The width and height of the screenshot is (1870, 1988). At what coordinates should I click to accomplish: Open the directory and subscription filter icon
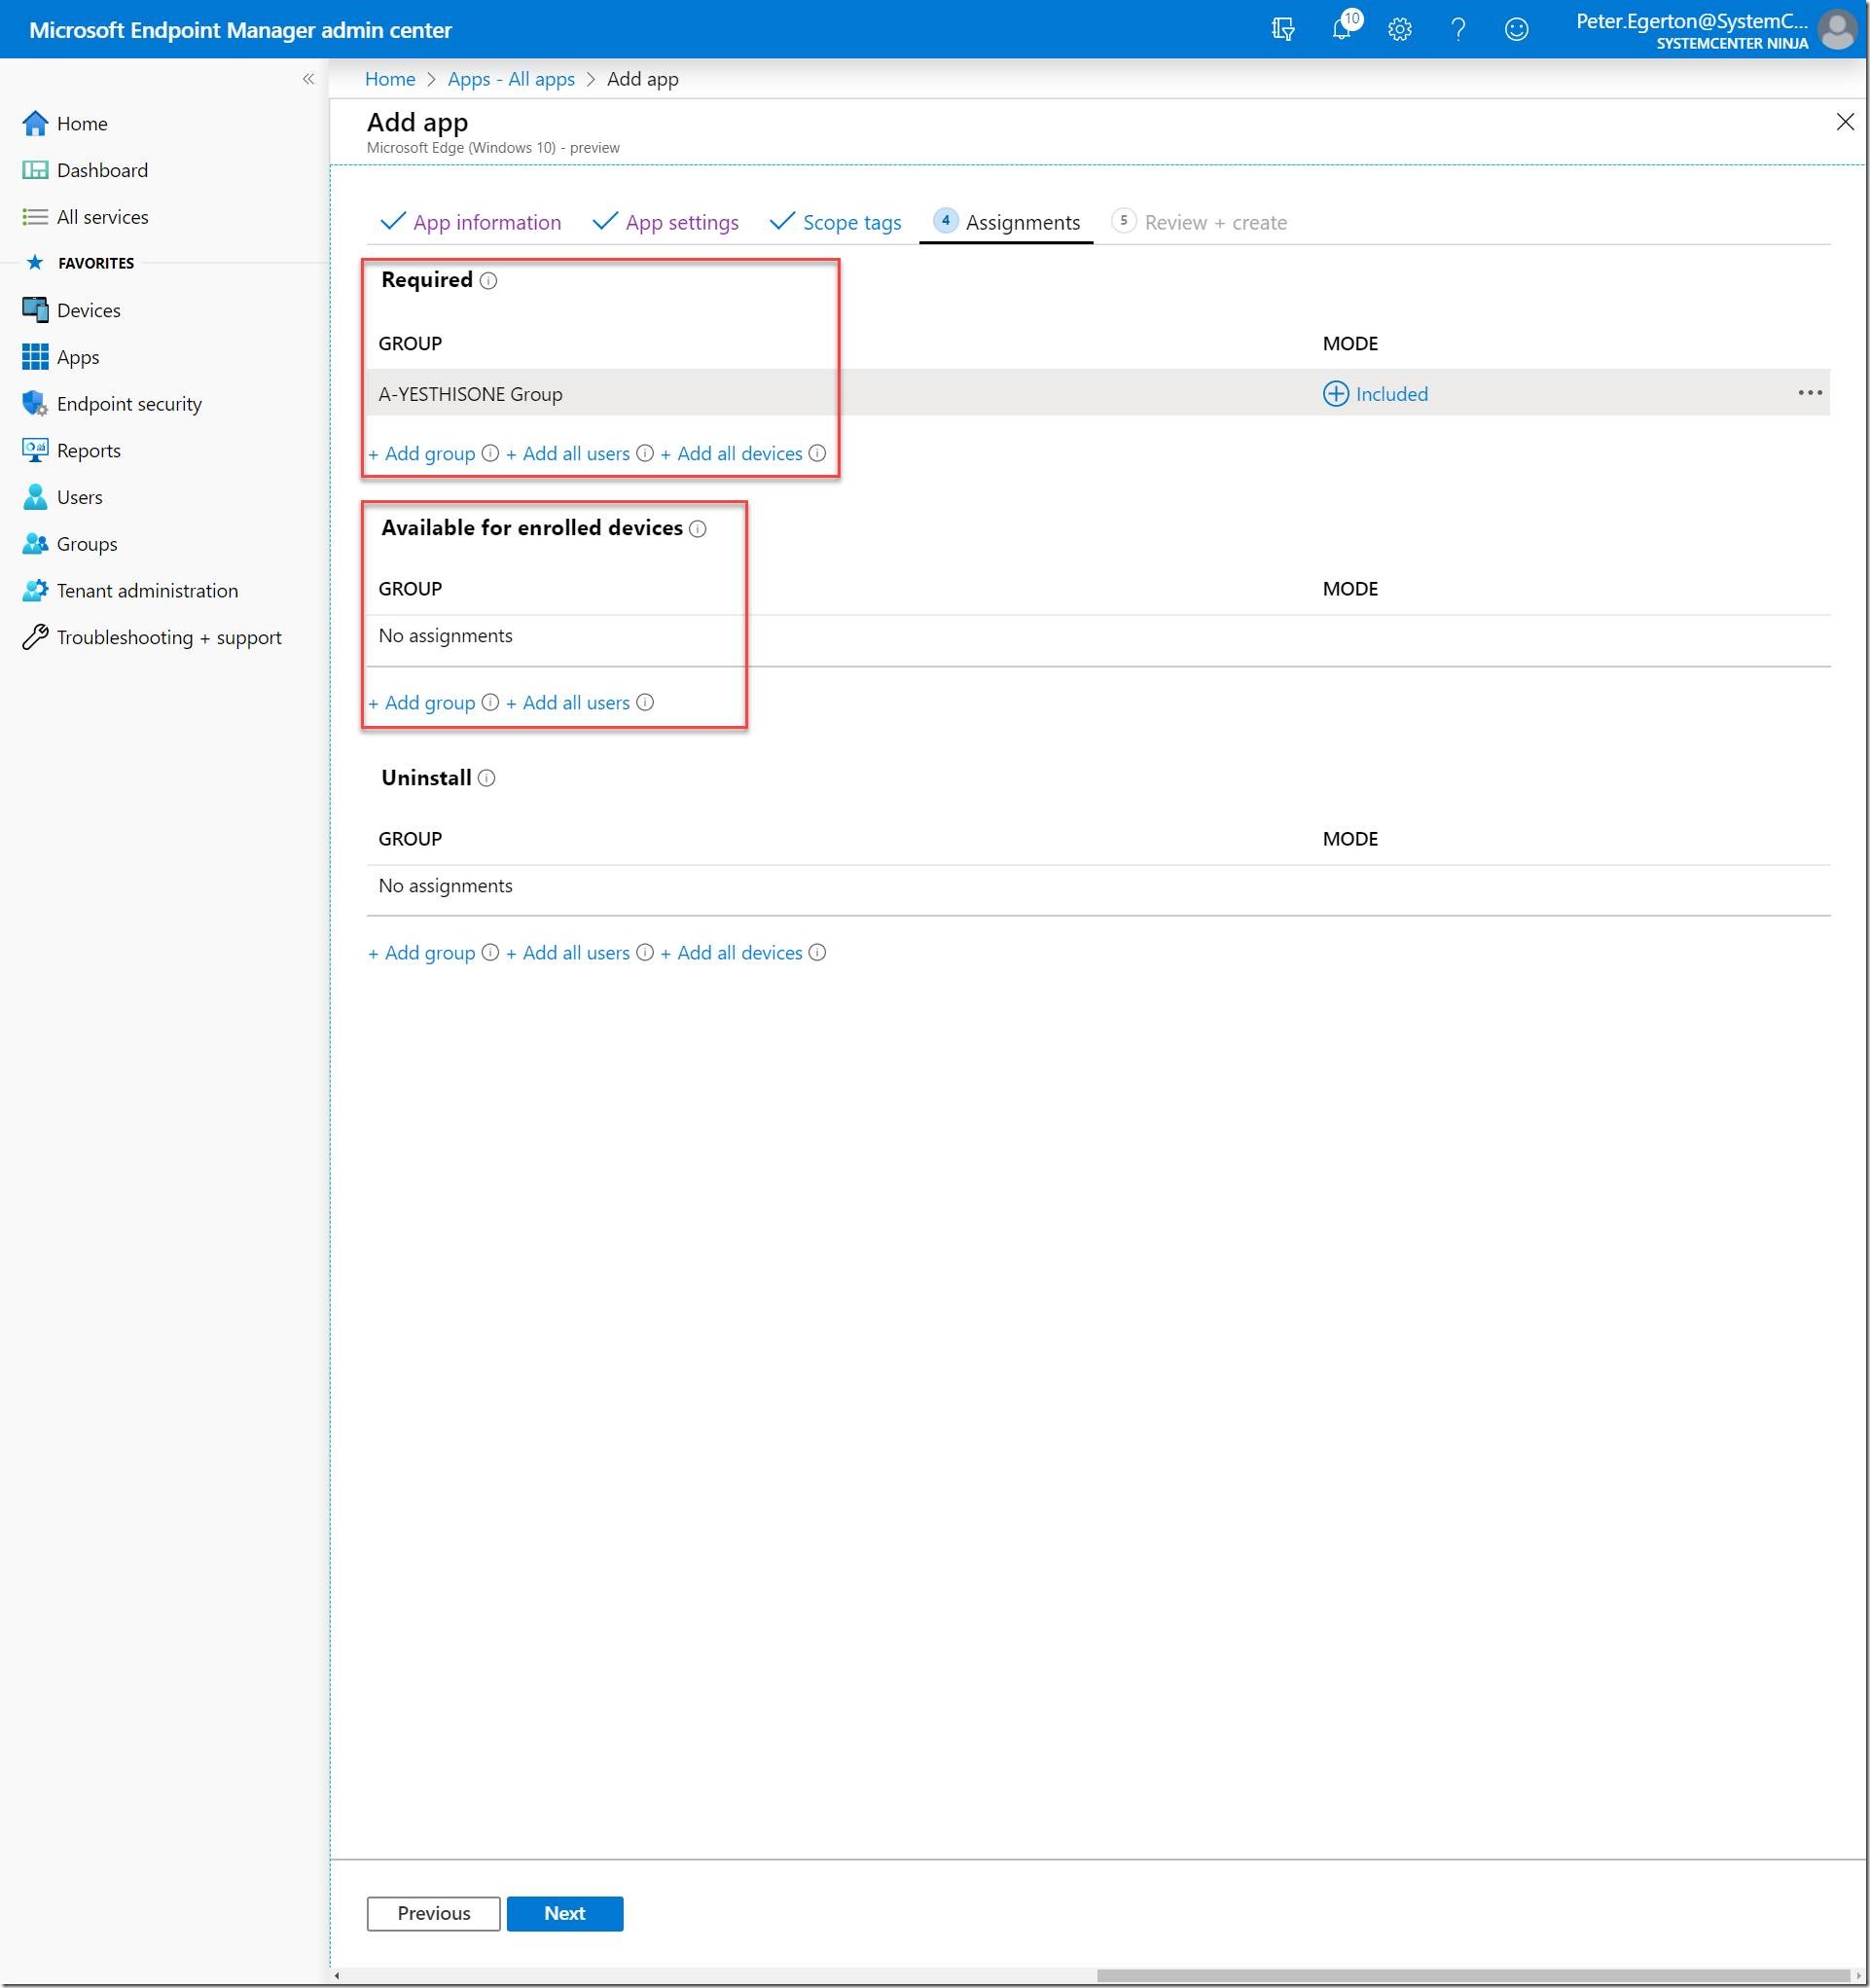point(1282,29)
